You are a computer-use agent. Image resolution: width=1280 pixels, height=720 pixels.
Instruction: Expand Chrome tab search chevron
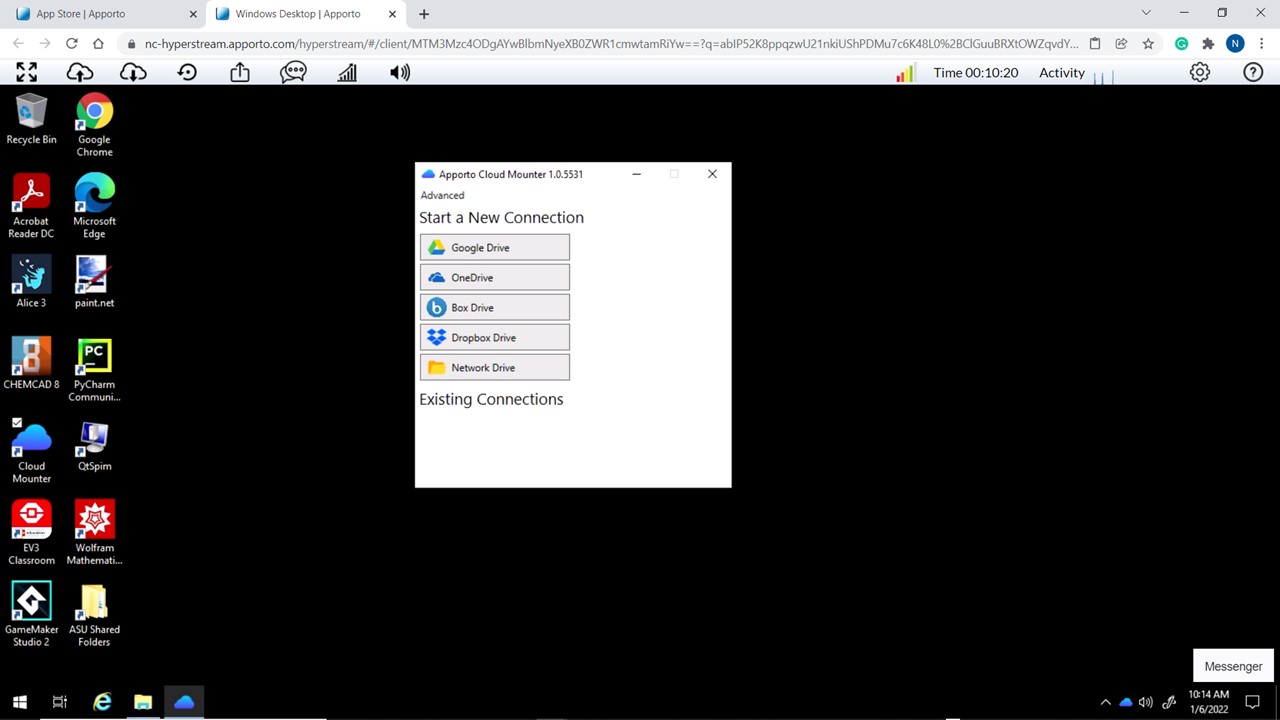(1146, 13)
